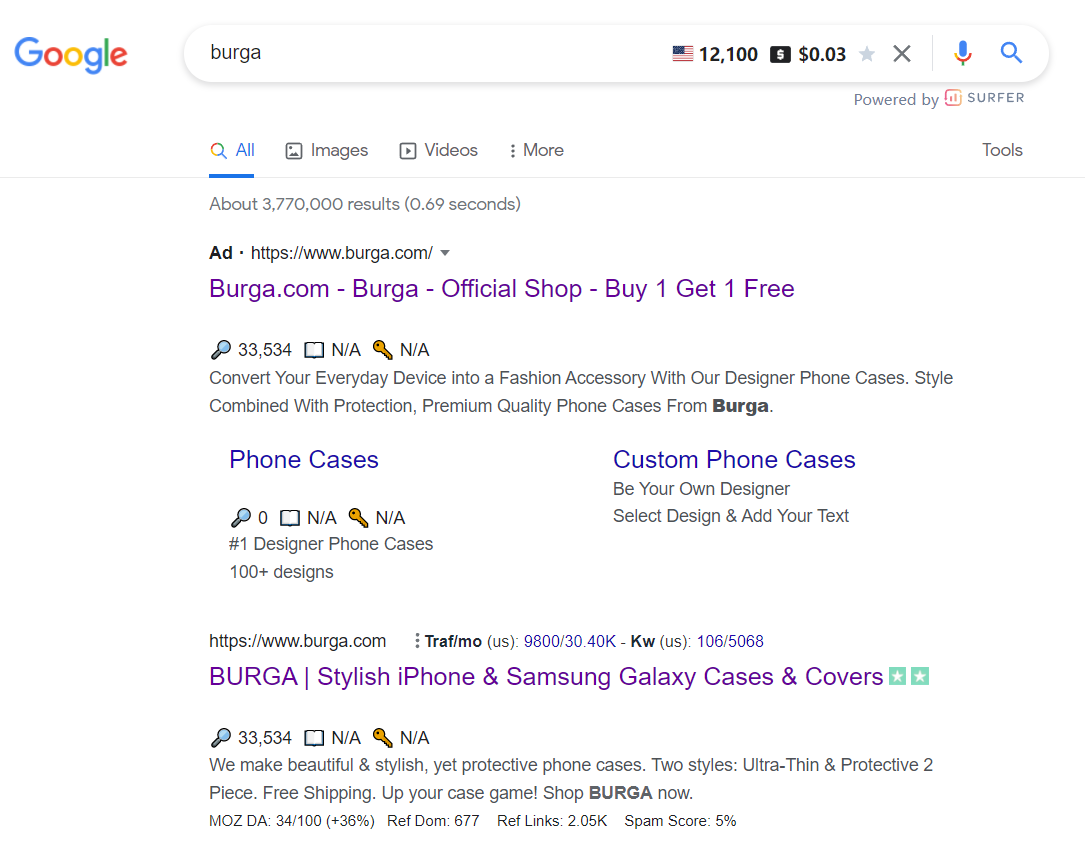Open the Burga.com Official Shop ad link
The width and height of the screenshot is (1085, 852).
pyautogui.click(x=501, y=289)
